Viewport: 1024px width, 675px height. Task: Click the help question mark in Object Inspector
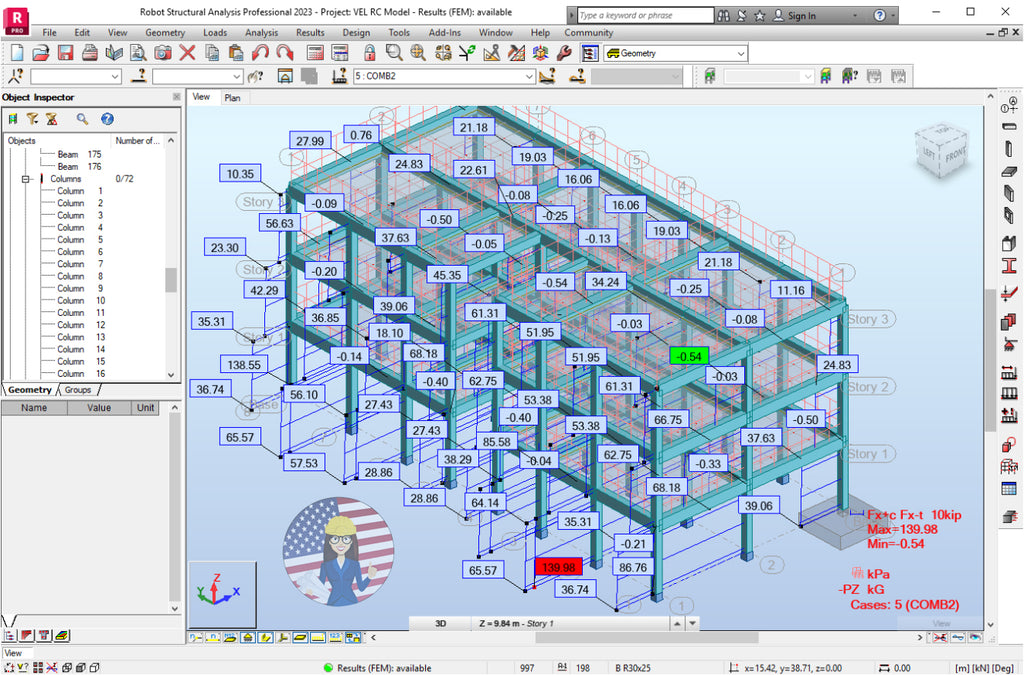pos(107,119)
